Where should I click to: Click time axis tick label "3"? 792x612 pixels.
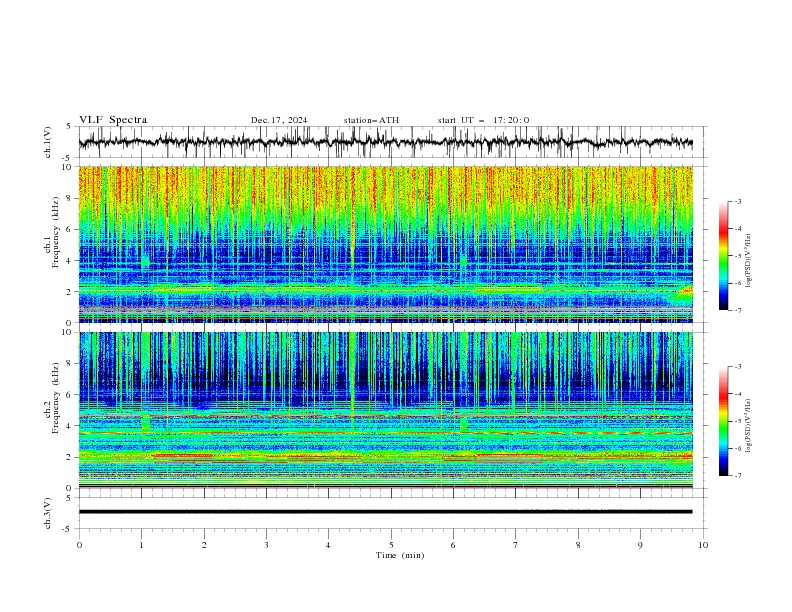tap(266, 545)
